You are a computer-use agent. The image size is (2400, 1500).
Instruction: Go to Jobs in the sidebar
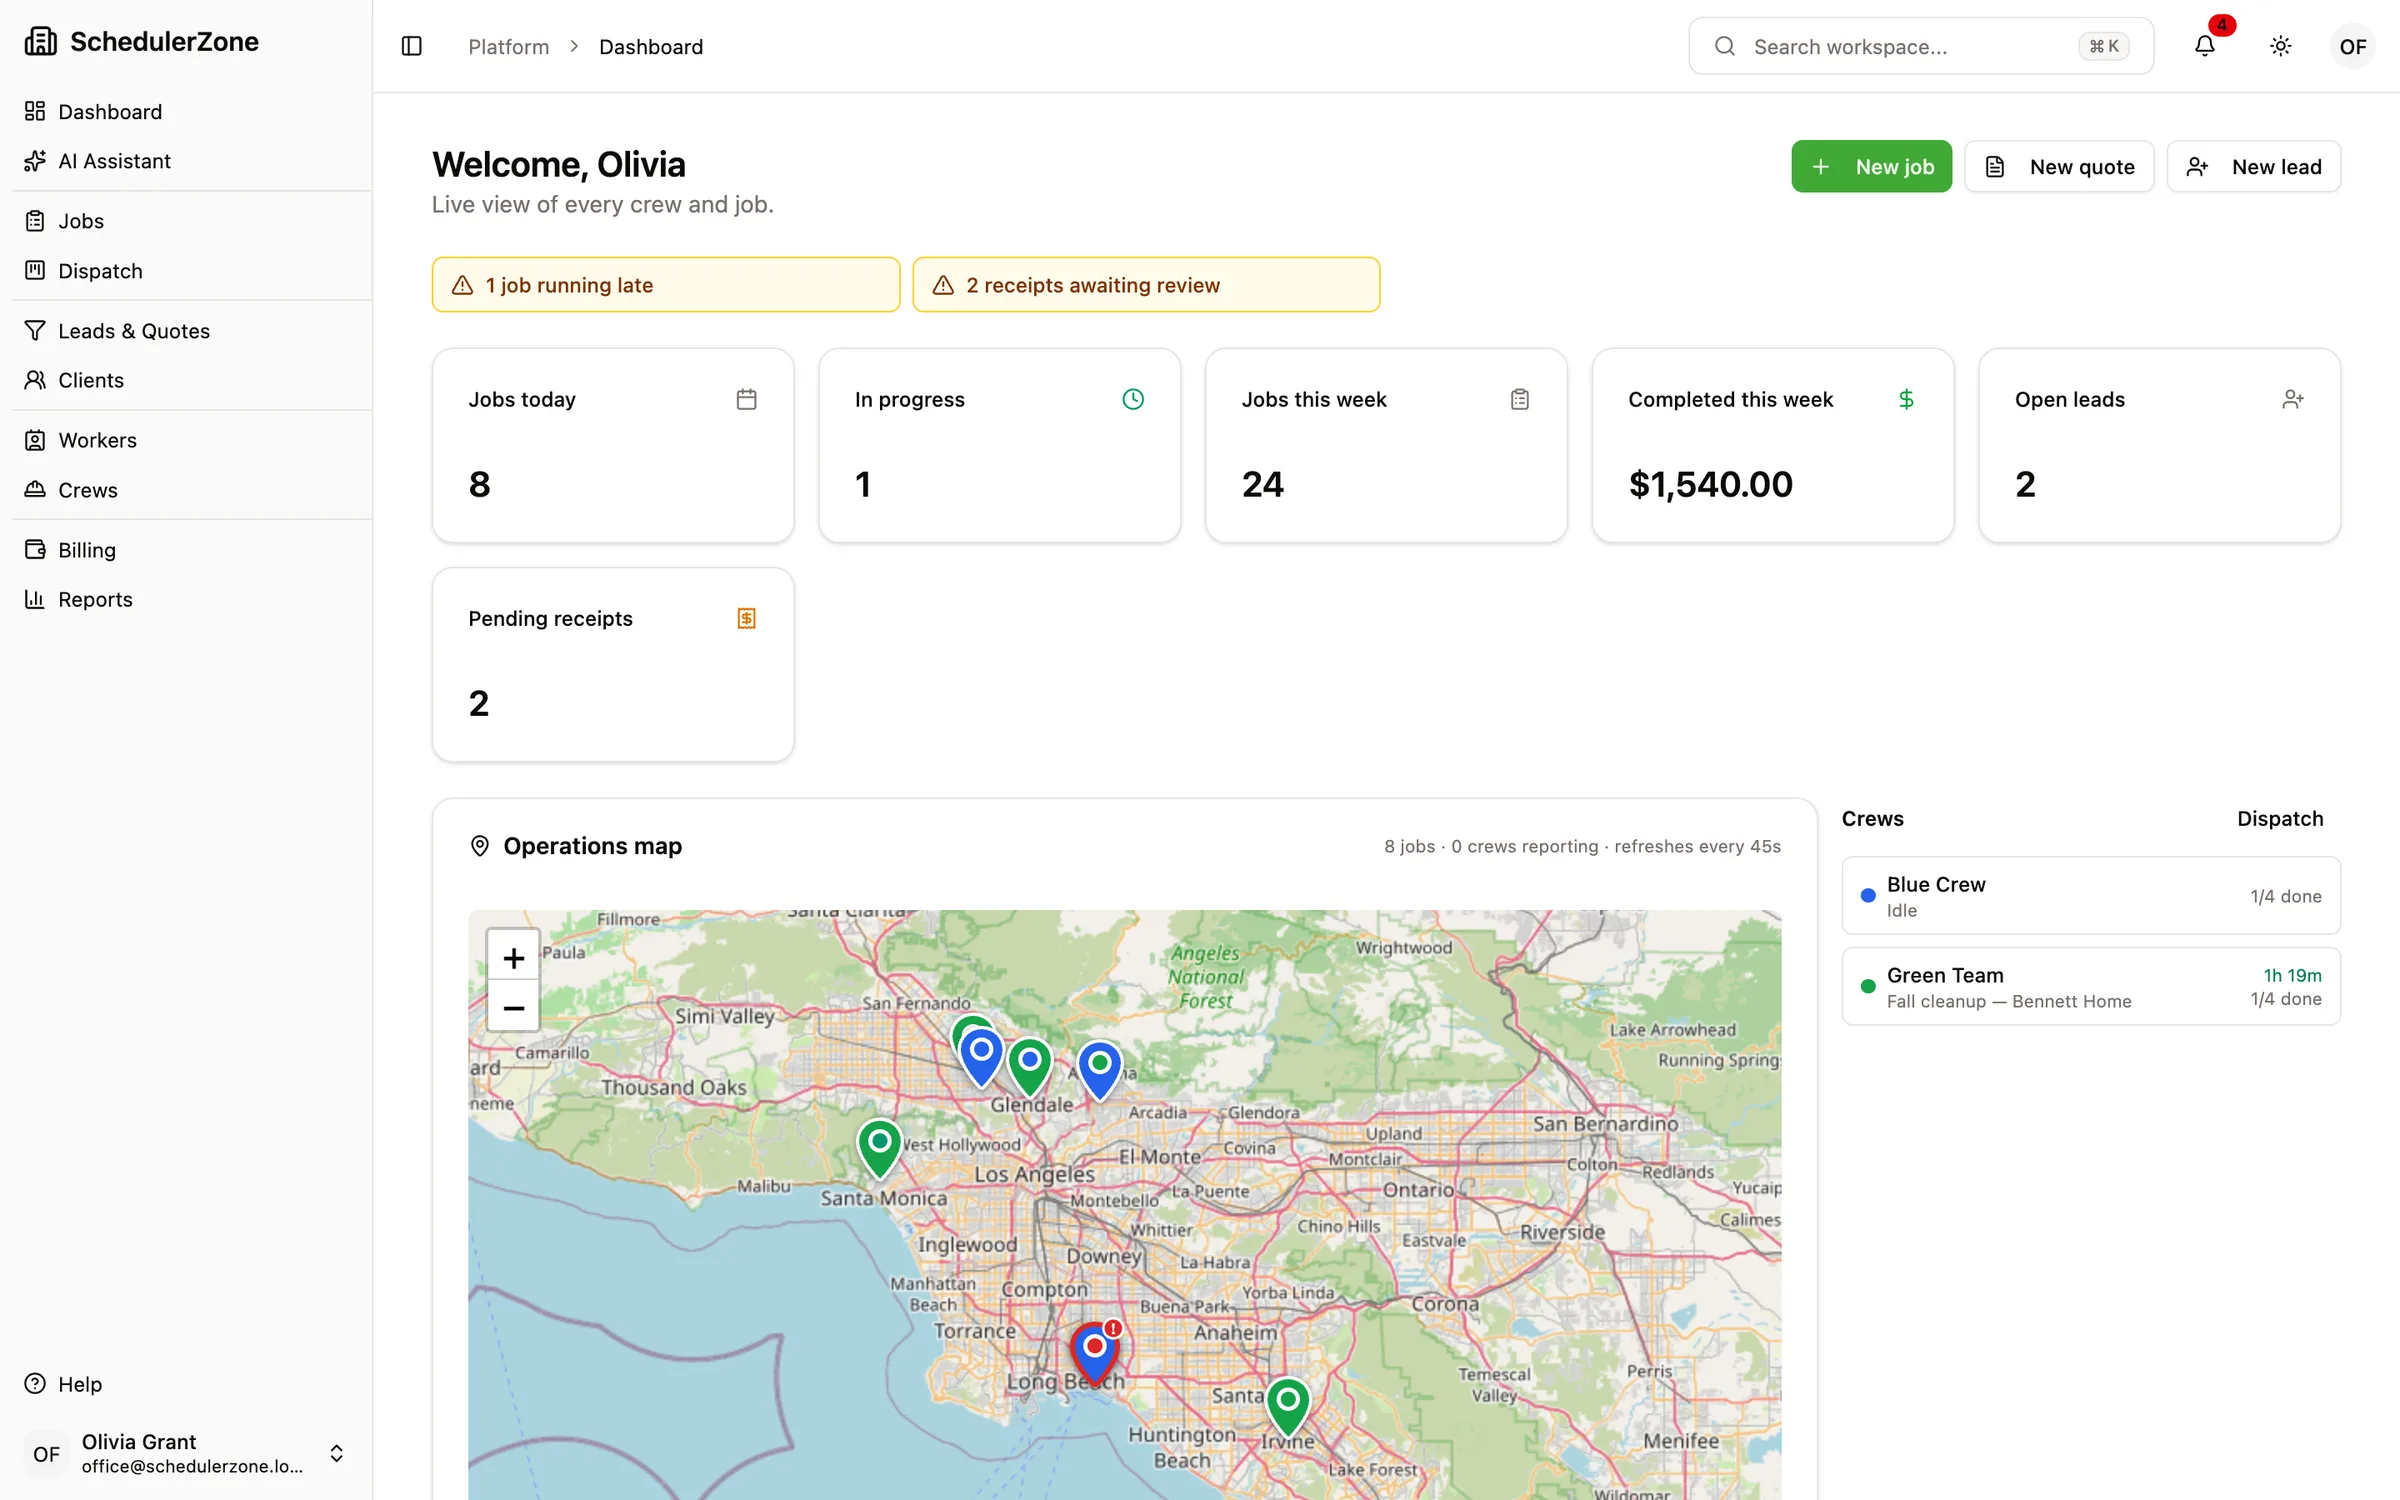coord(186,221)
